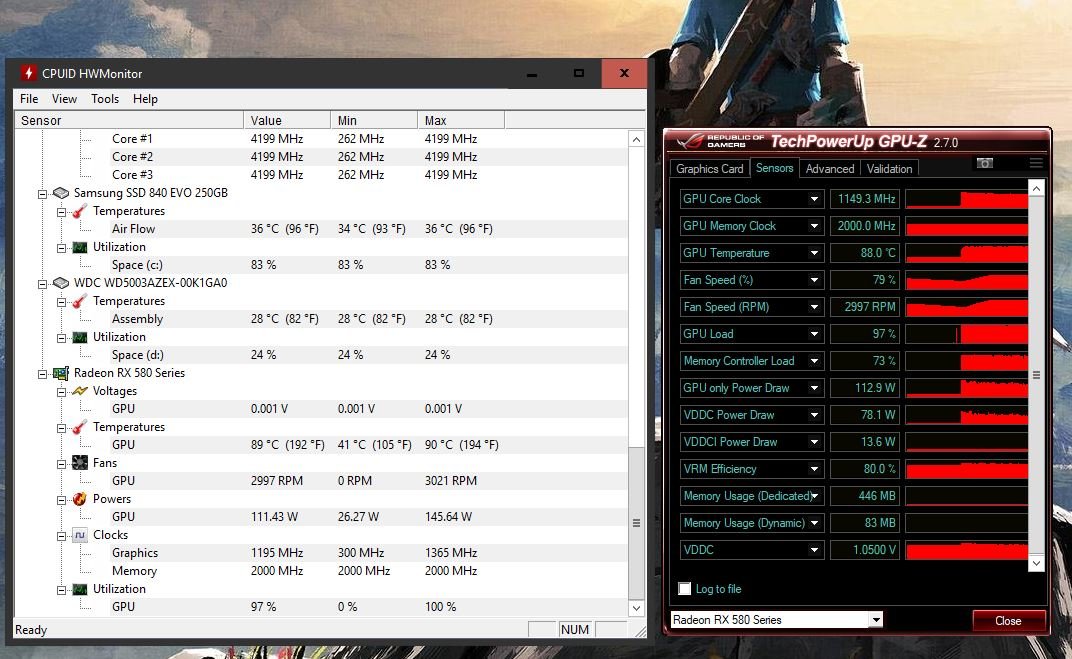Open the View menu in HWMonitor
This screenshot has height=659, width=1072.
click(64, 99)
